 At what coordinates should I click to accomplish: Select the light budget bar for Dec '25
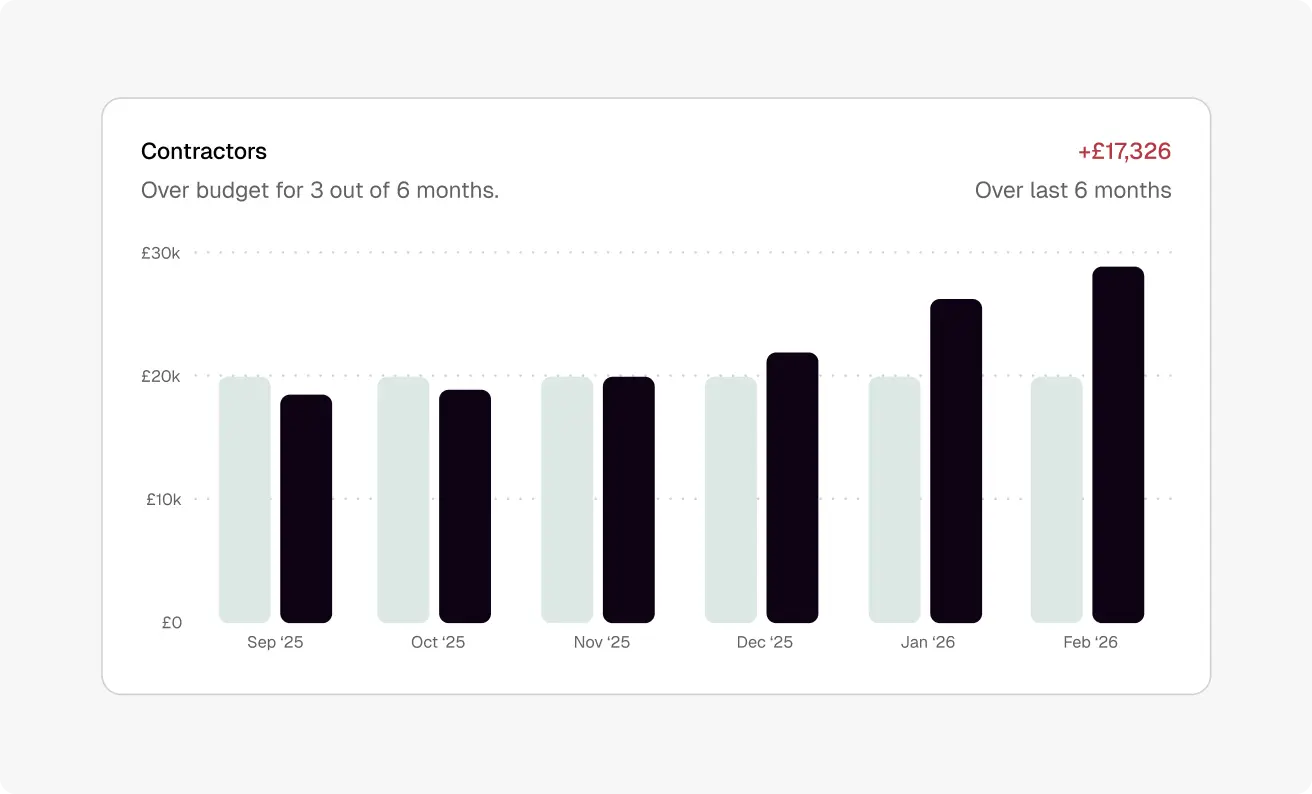(731, 500)
